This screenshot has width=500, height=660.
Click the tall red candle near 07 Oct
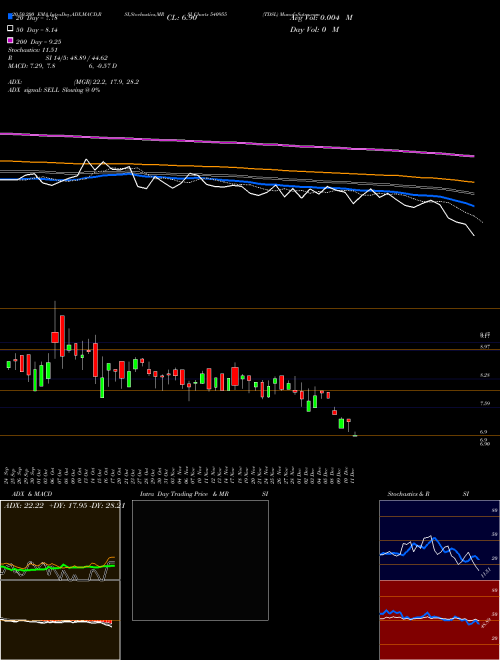[x=62, y=335]
